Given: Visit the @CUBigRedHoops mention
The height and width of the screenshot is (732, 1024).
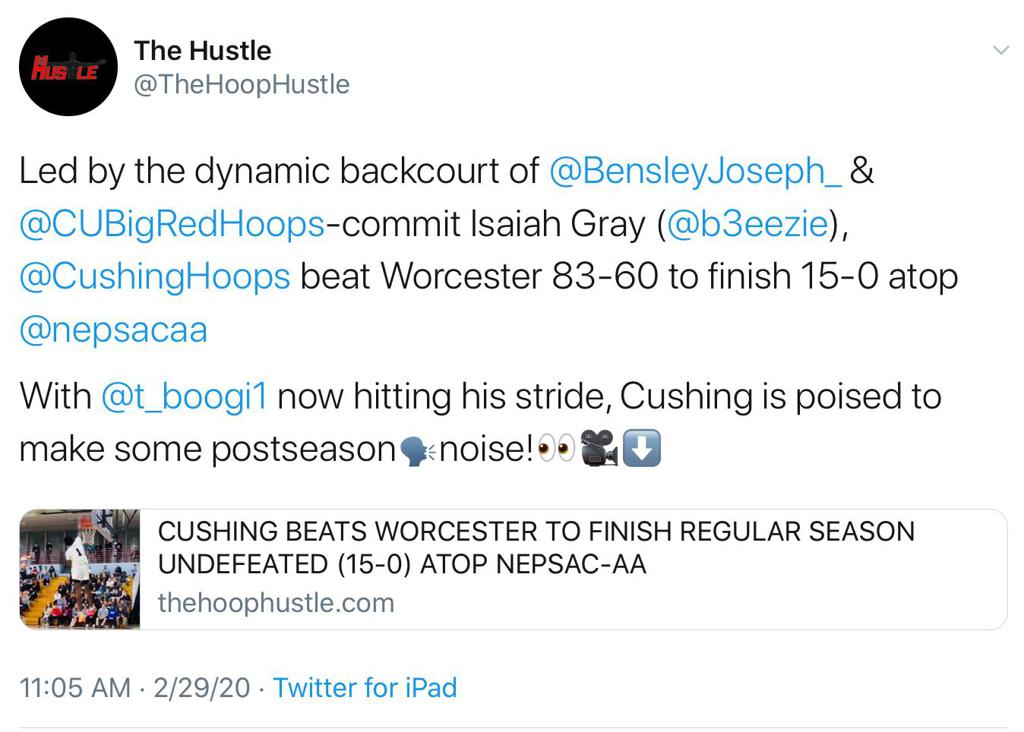Looking at the screenshot, I should click(x=172, y=224).
